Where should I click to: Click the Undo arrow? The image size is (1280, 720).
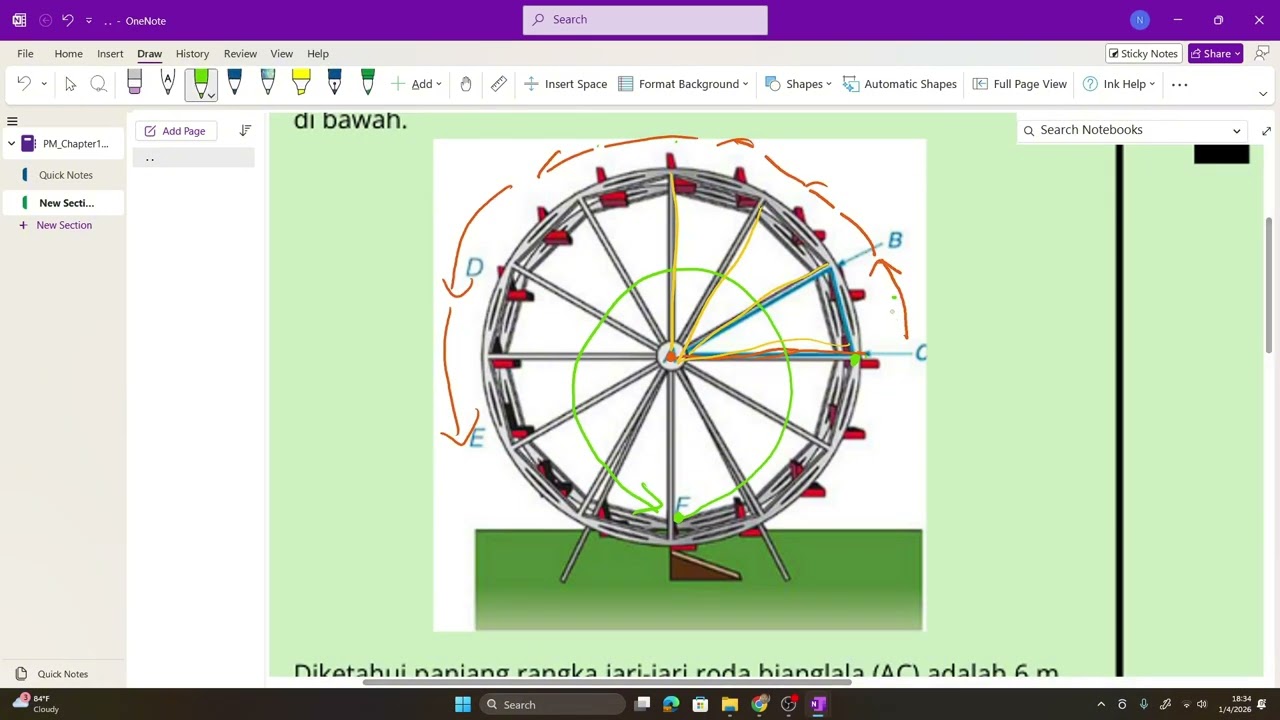click(24, 84)
